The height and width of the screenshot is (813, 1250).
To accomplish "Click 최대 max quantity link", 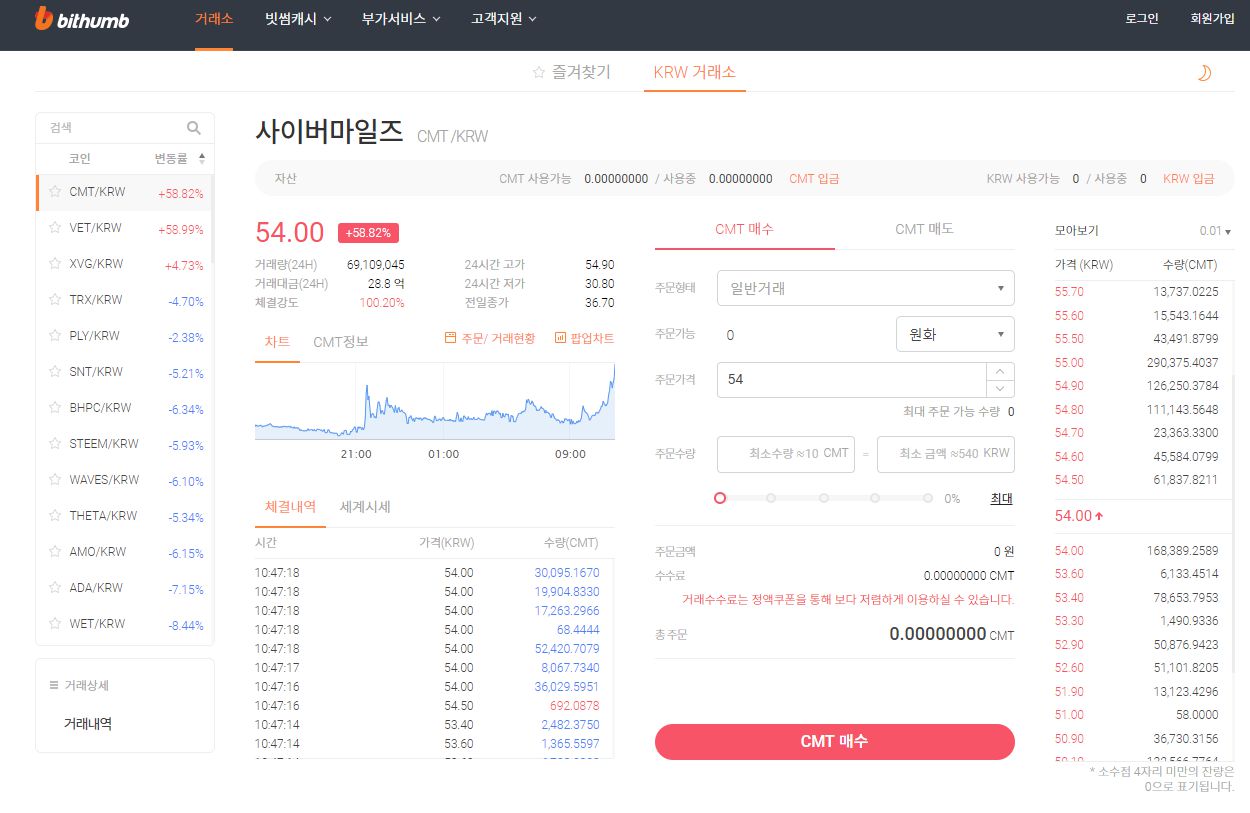I will click(1001, 498).
